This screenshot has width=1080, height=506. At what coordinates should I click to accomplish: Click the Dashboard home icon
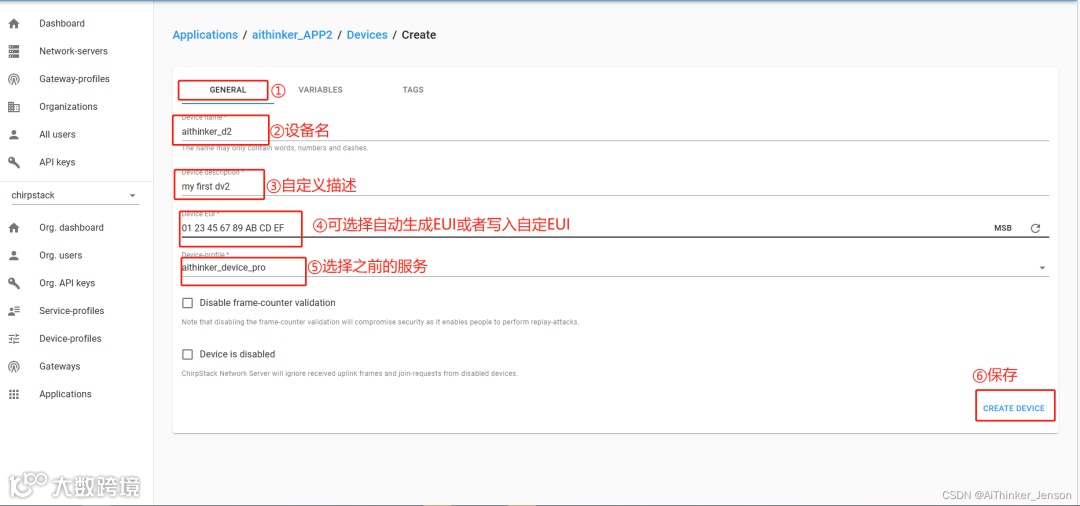tap(14, 23)
